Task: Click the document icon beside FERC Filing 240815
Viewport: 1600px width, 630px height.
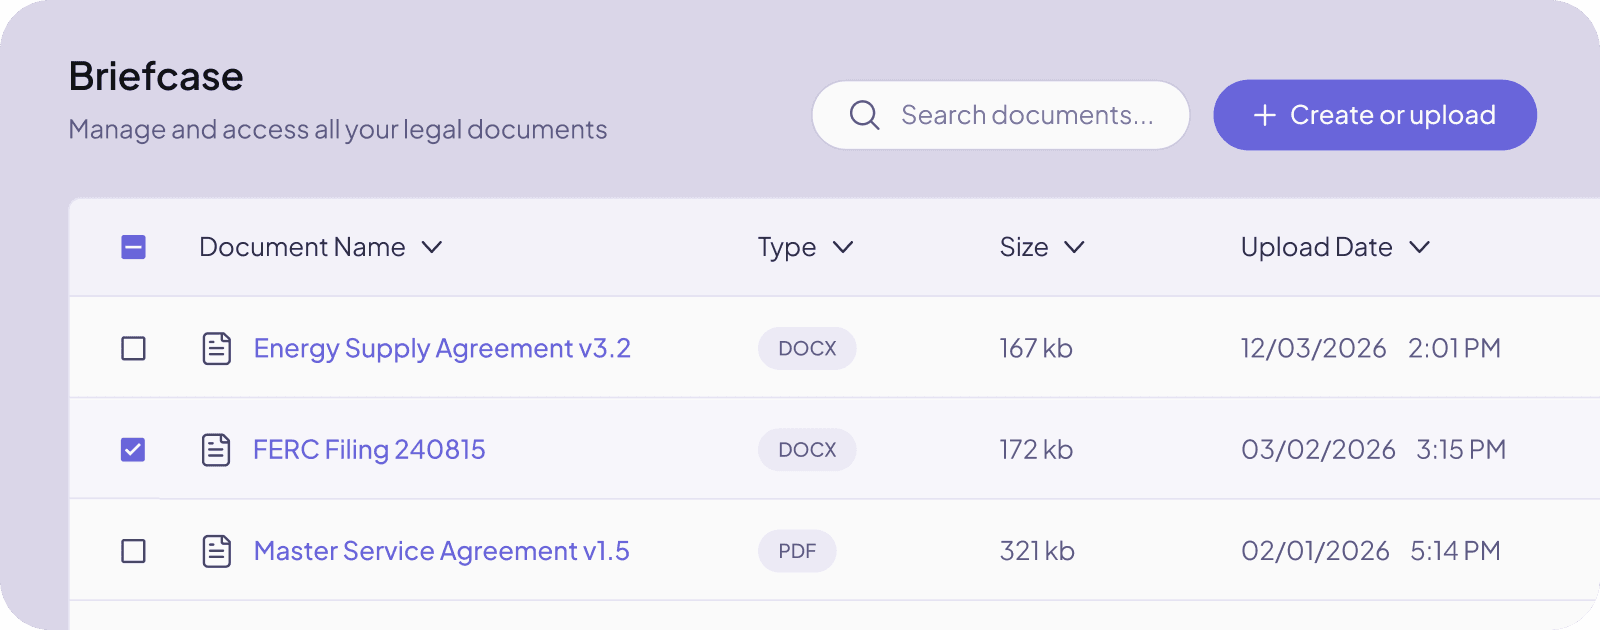Action: click(217, 450)
